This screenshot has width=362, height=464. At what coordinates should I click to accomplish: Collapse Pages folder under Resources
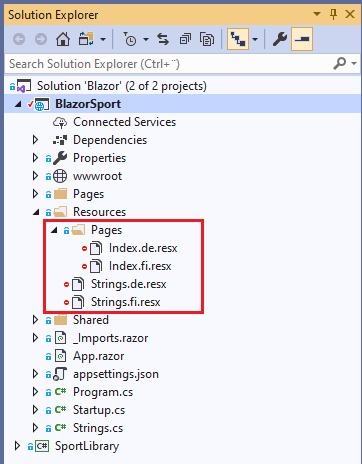tap(54, 230)
